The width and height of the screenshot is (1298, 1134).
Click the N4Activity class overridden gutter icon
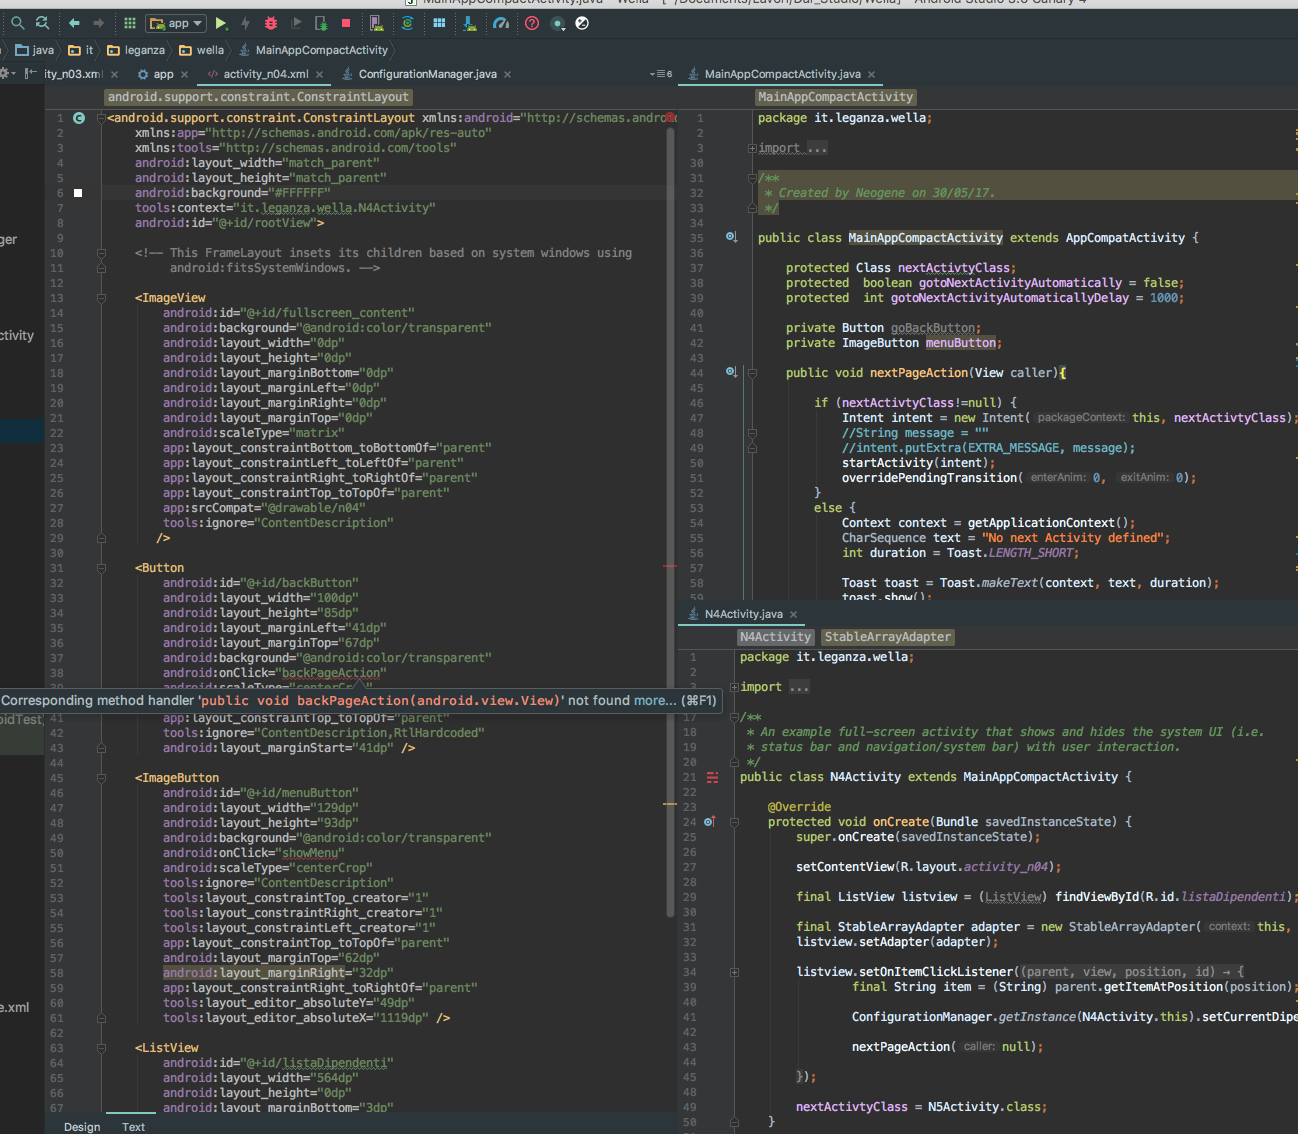712,777
